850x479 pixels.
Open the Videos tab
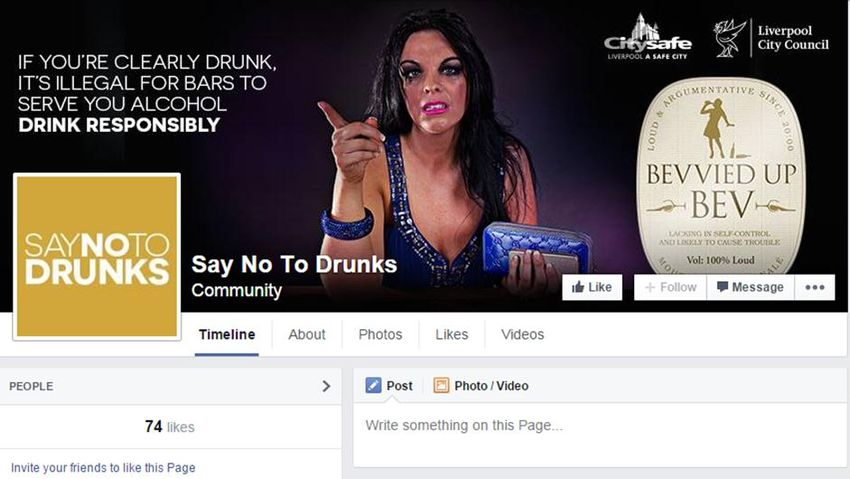tap(523, 335)
